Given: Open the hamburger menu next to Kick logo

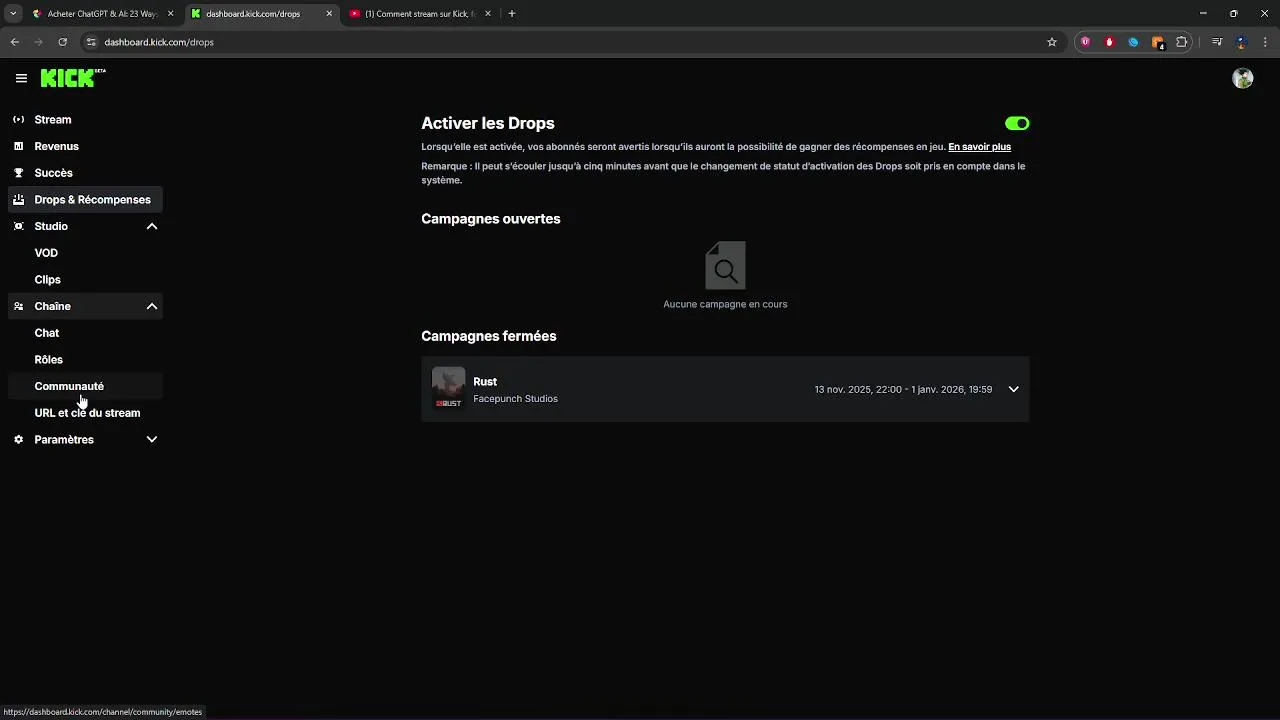Looking at the screenshot, I should click(21, 78).
